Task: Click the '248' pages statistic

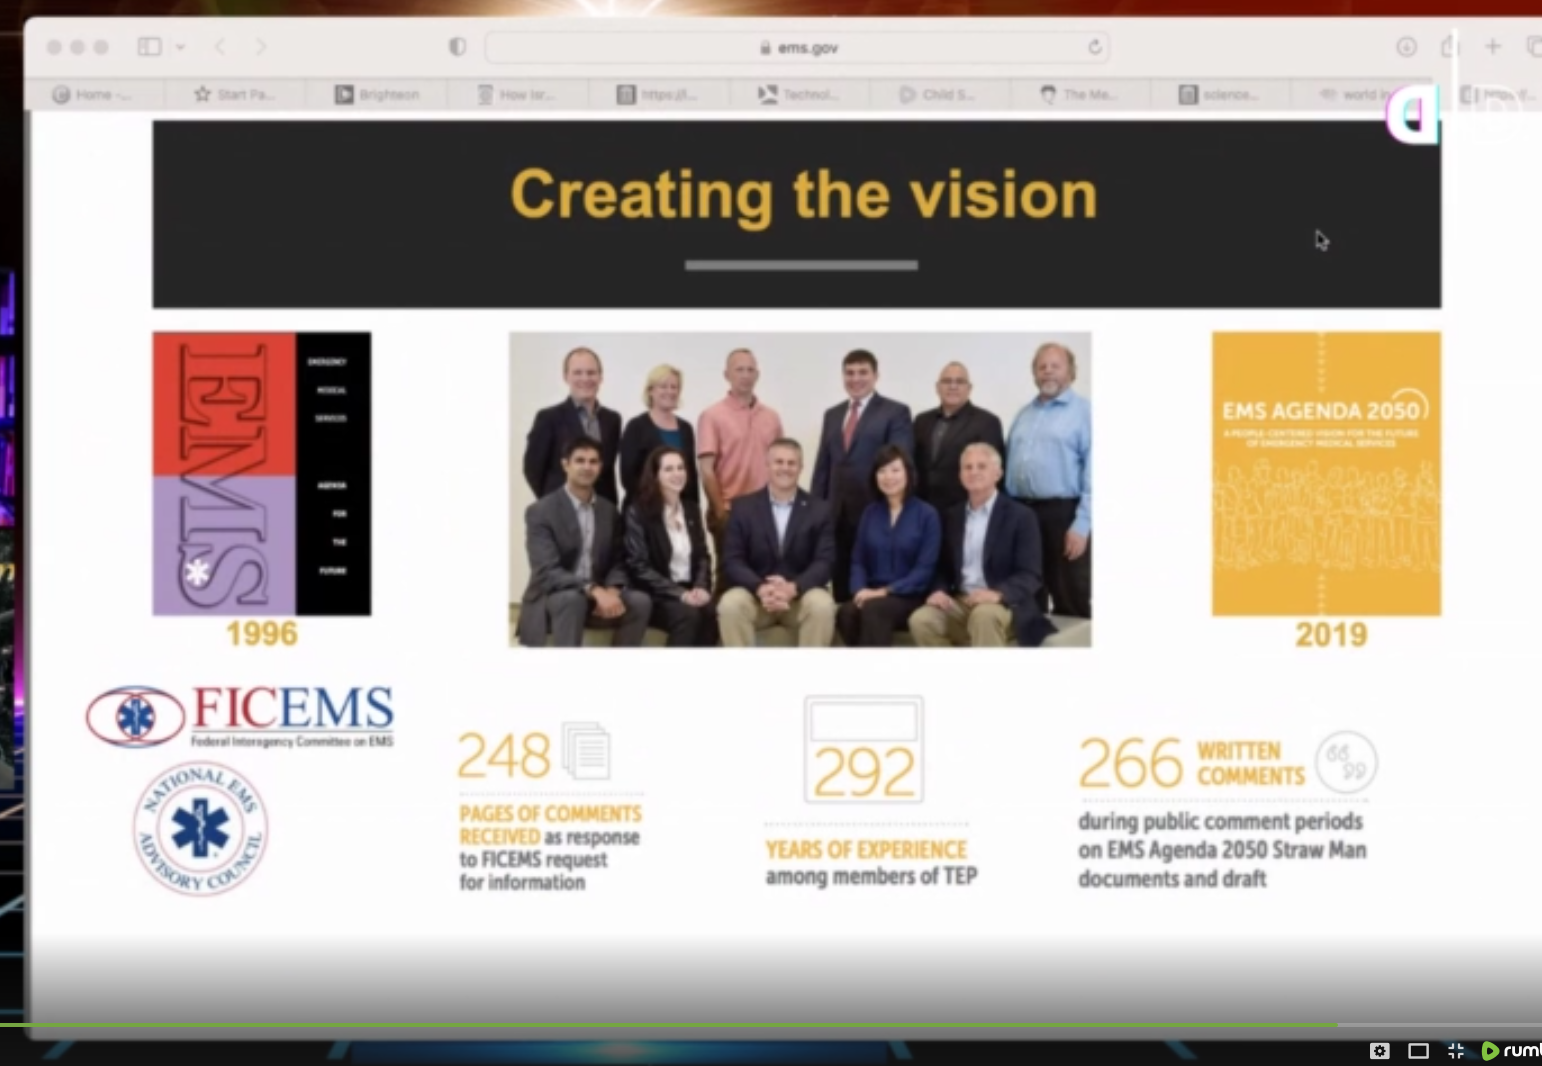Action: click(x=504, y=756)
